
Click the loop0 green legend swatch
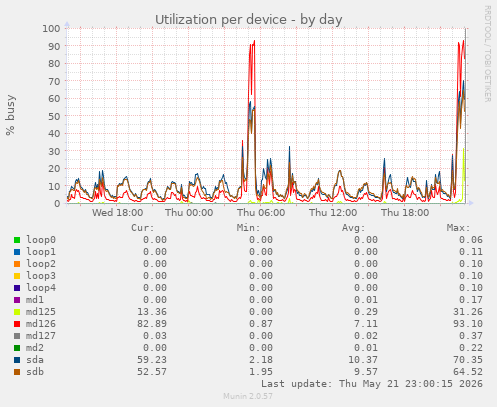point(17,240)
